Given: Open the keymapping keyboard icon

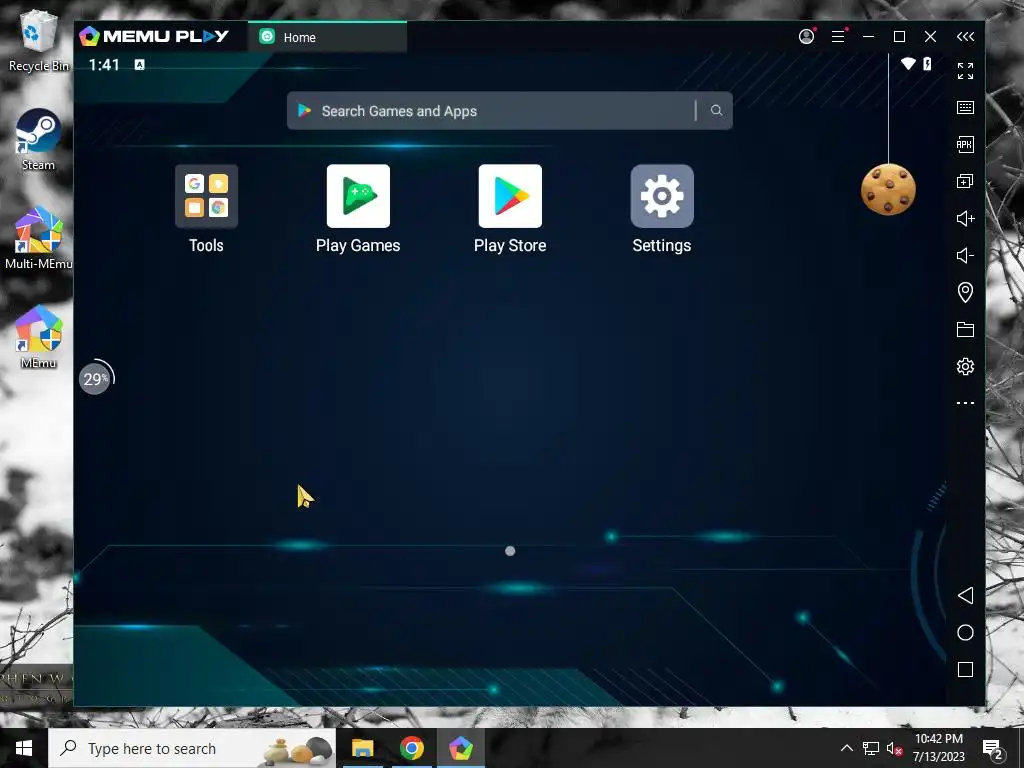Looking at the screenshot, I should [965, 108].
